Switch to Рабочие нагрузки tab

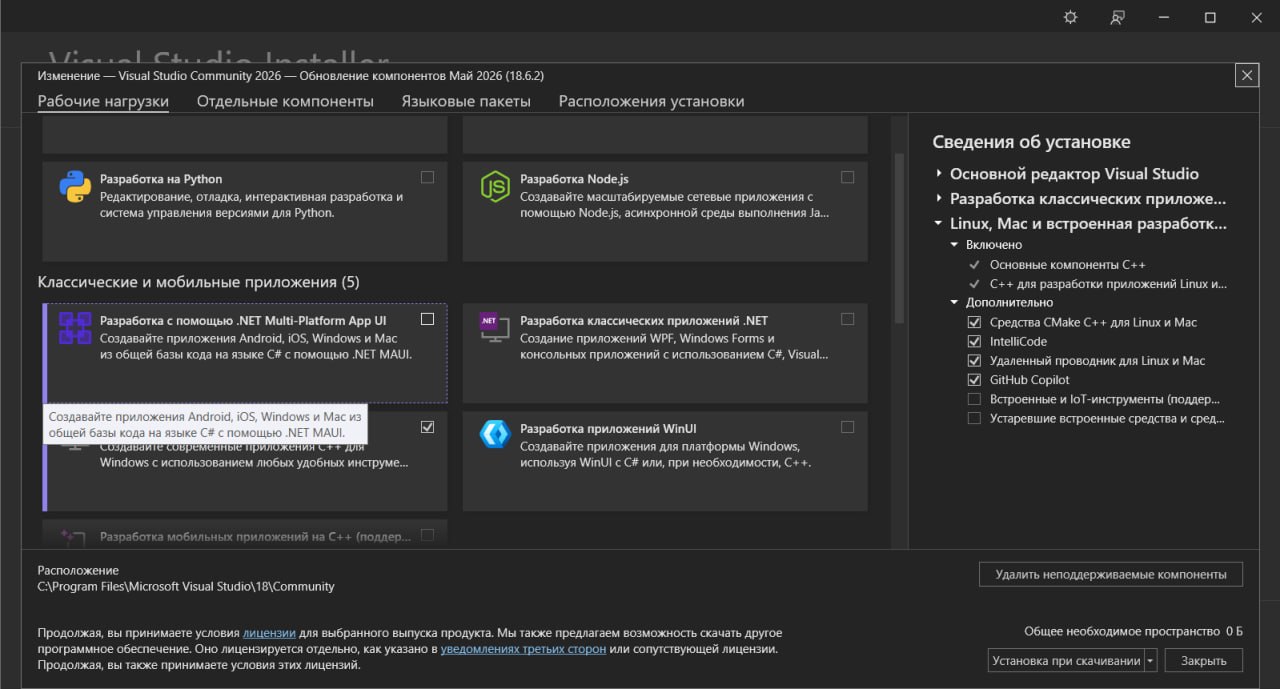103,101
